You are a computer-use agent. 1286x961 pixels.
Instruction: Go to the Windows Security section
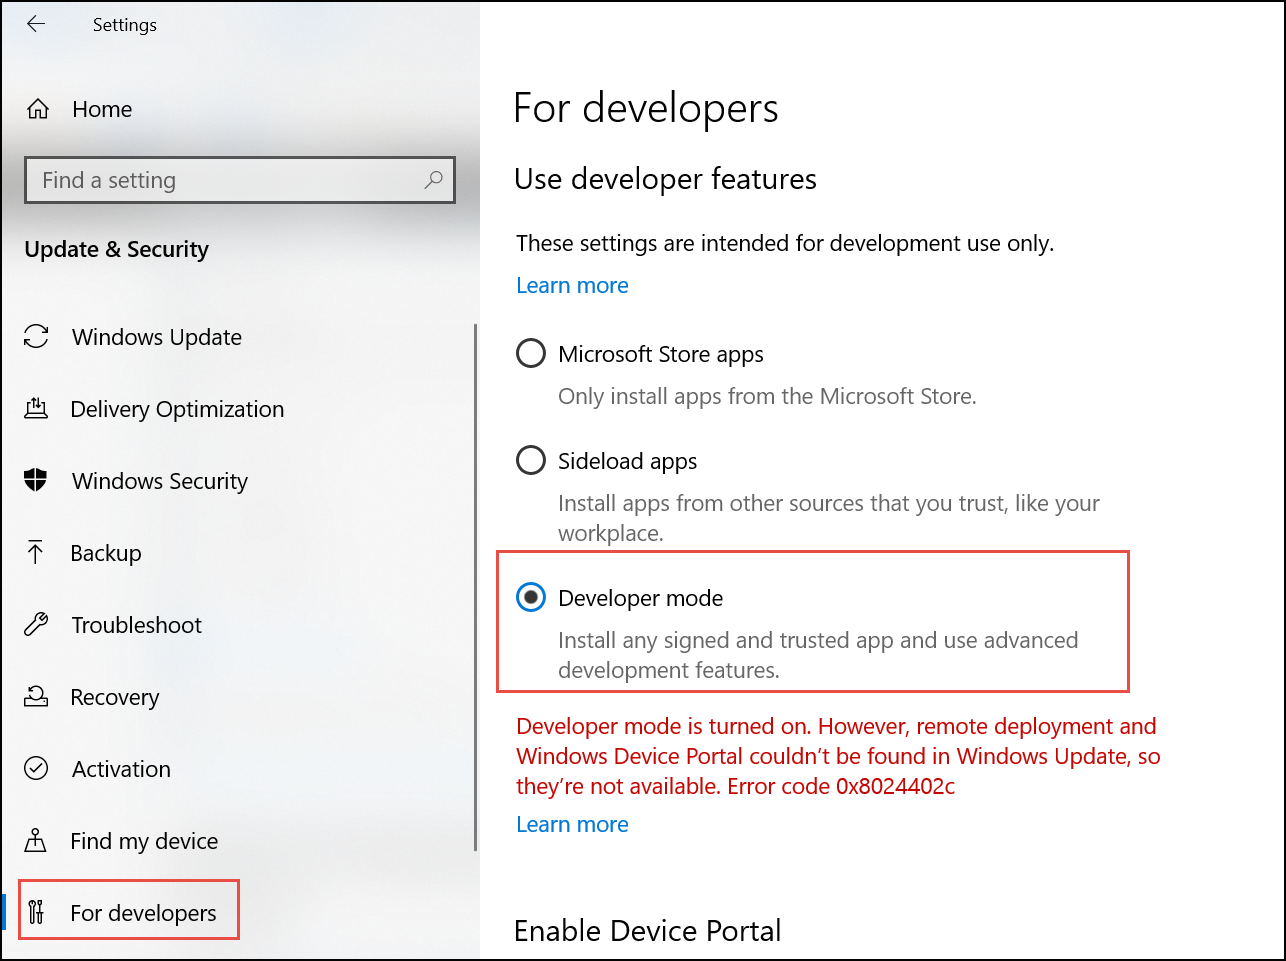click(x=159, y=481)
